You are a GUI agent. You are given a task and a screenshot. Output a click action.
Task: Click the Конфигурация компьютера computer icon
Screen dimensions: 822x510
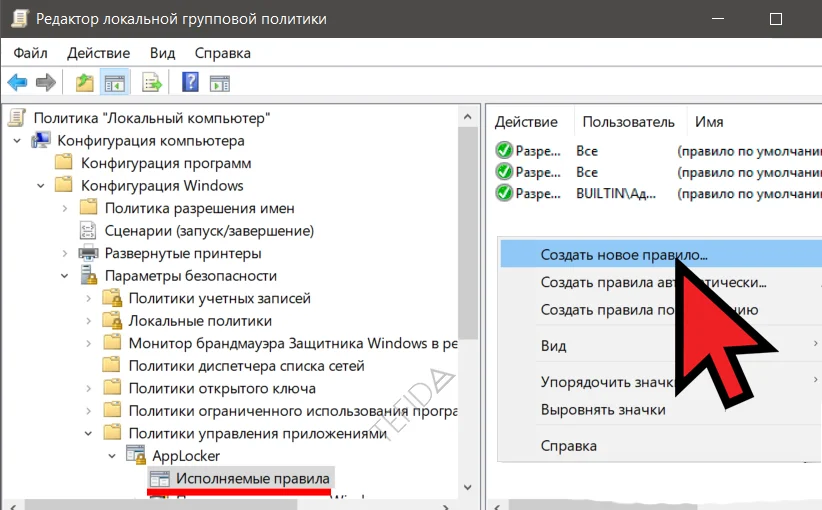click(41, 140)
